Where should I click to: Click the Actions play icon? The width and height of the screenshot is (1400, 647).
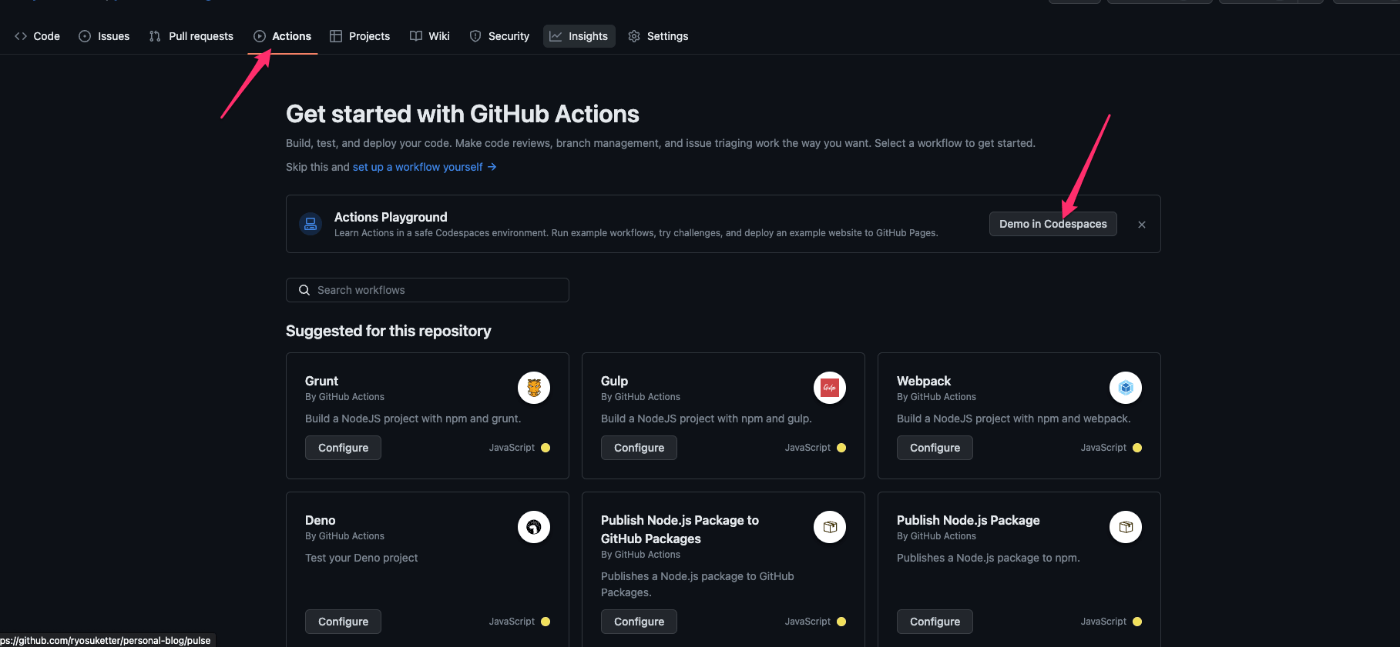260,36
